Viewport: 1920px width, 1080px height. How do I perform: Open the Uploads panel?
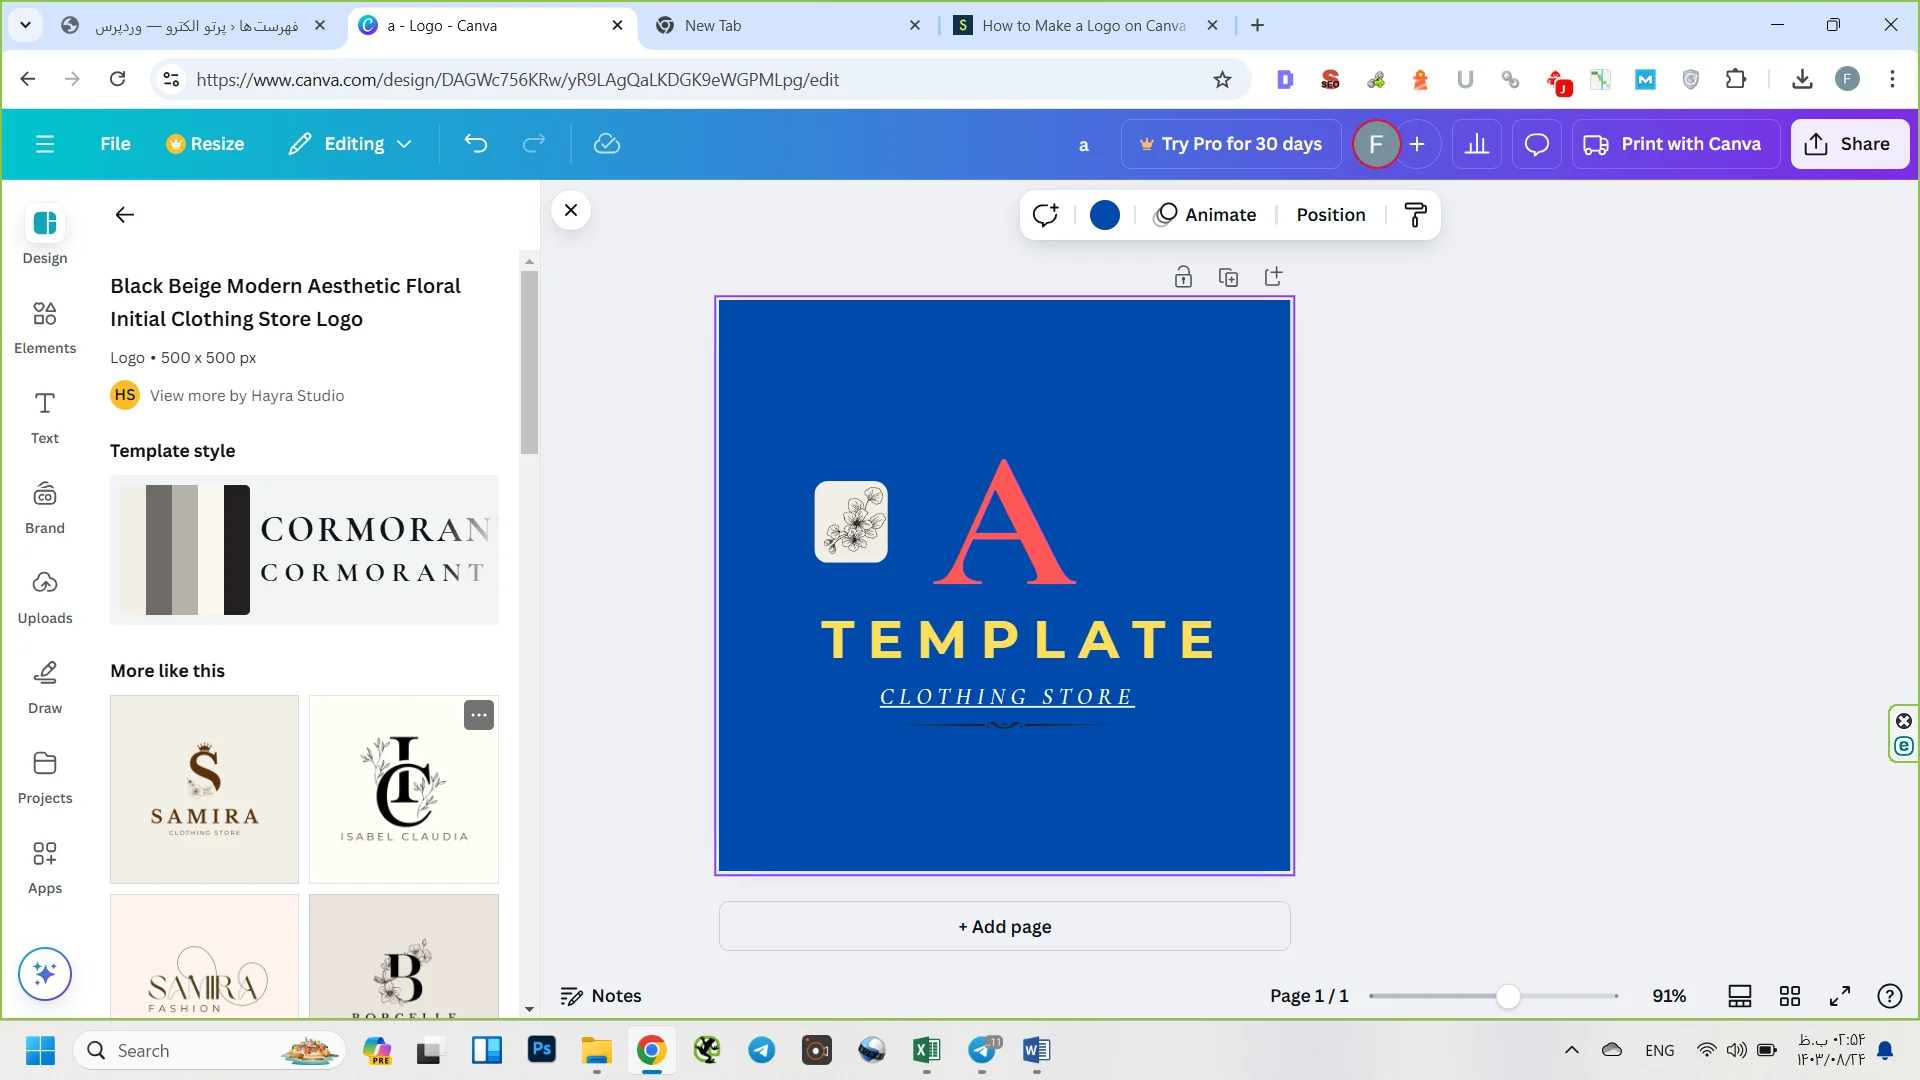[x=45, y=597]
